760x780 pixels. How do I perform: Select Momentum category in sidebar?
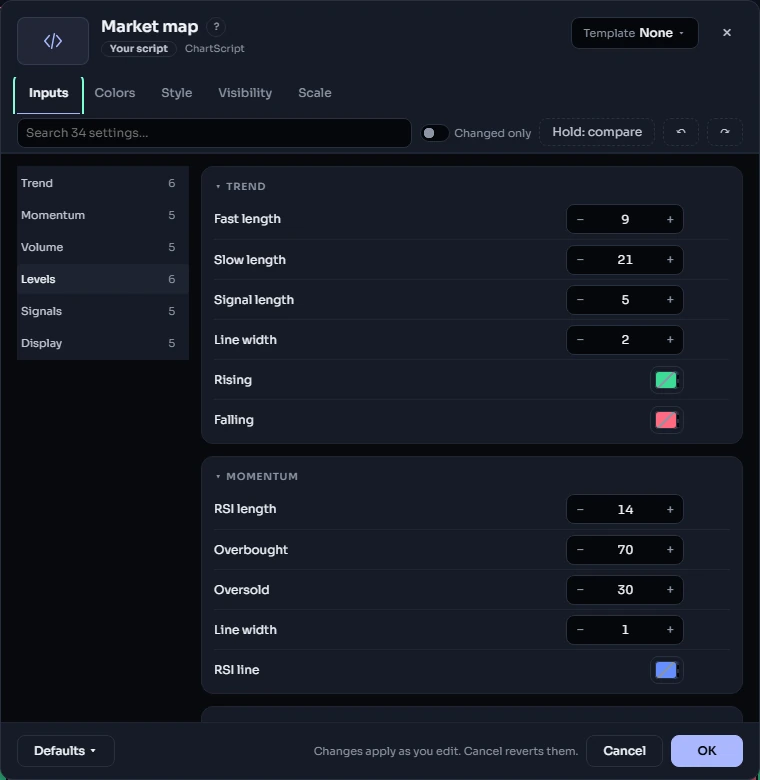pyautogui.click(x=103, y=215)
